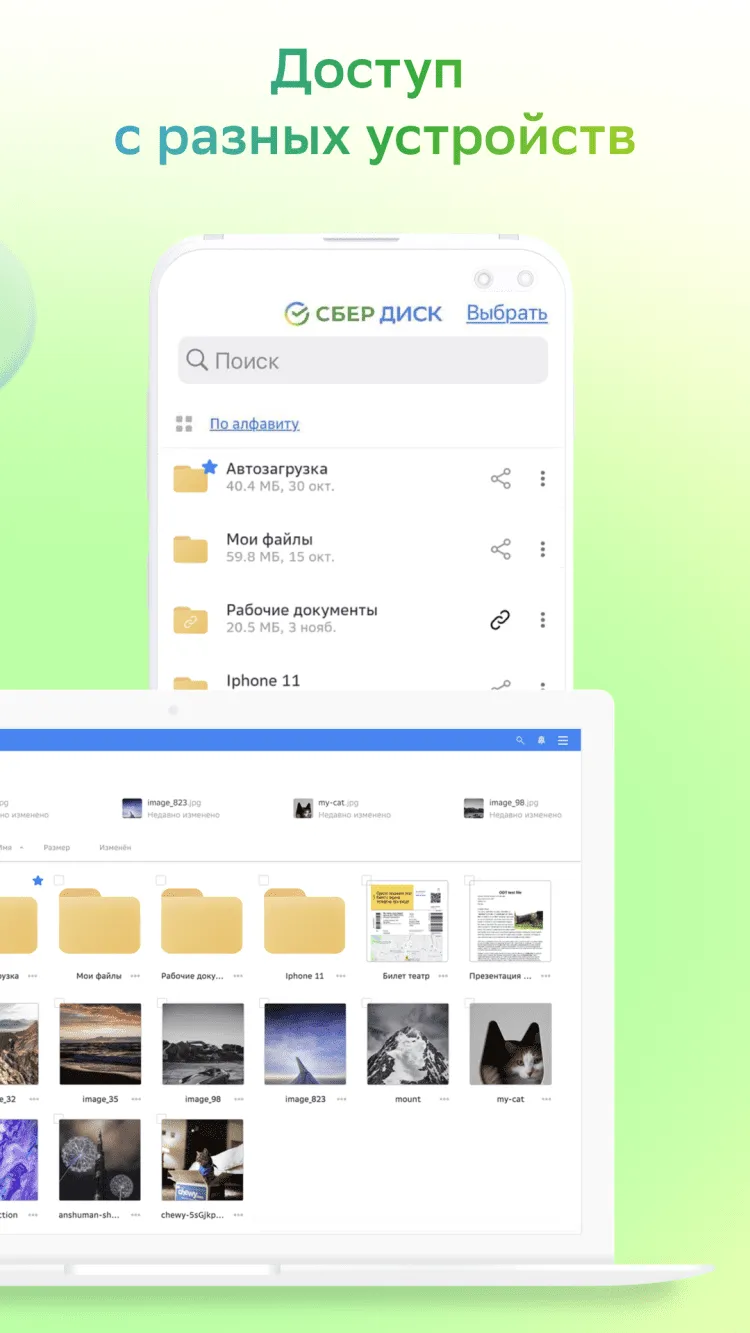750x1333 pixels.
Task: Open notifications bell in laptop blue bar
Action: [x=541, y=740]
